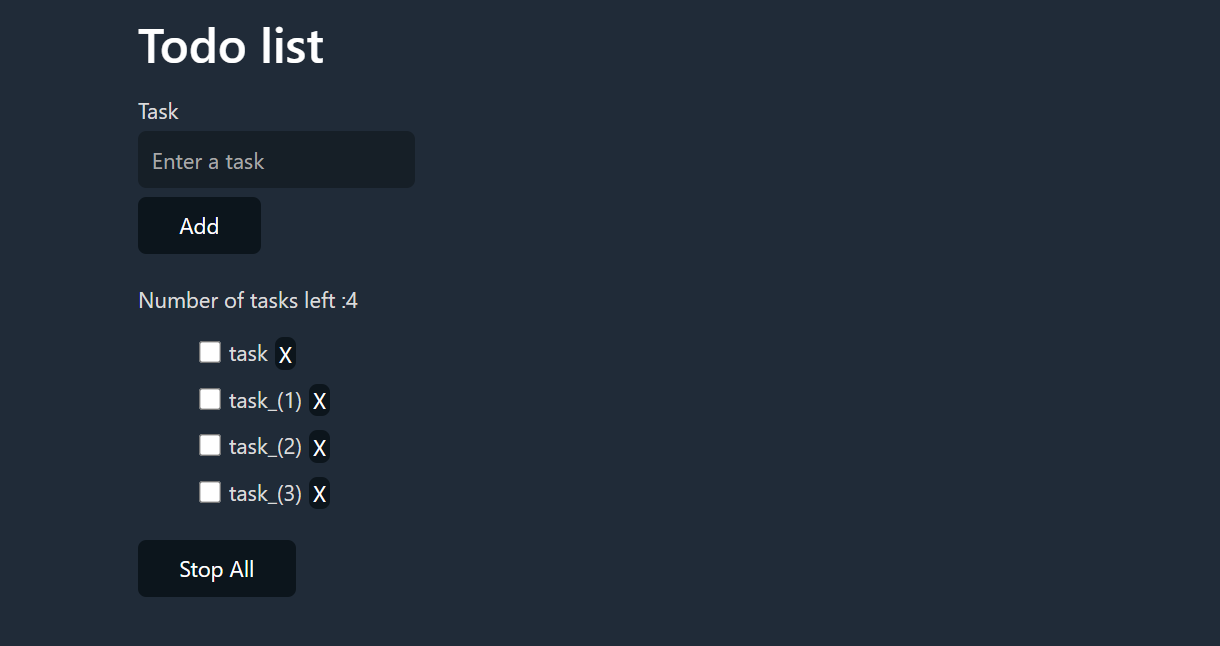The image size is (1220, 646).
Task: Click the tasks remaining counter text
Action: tap(248, 300)
